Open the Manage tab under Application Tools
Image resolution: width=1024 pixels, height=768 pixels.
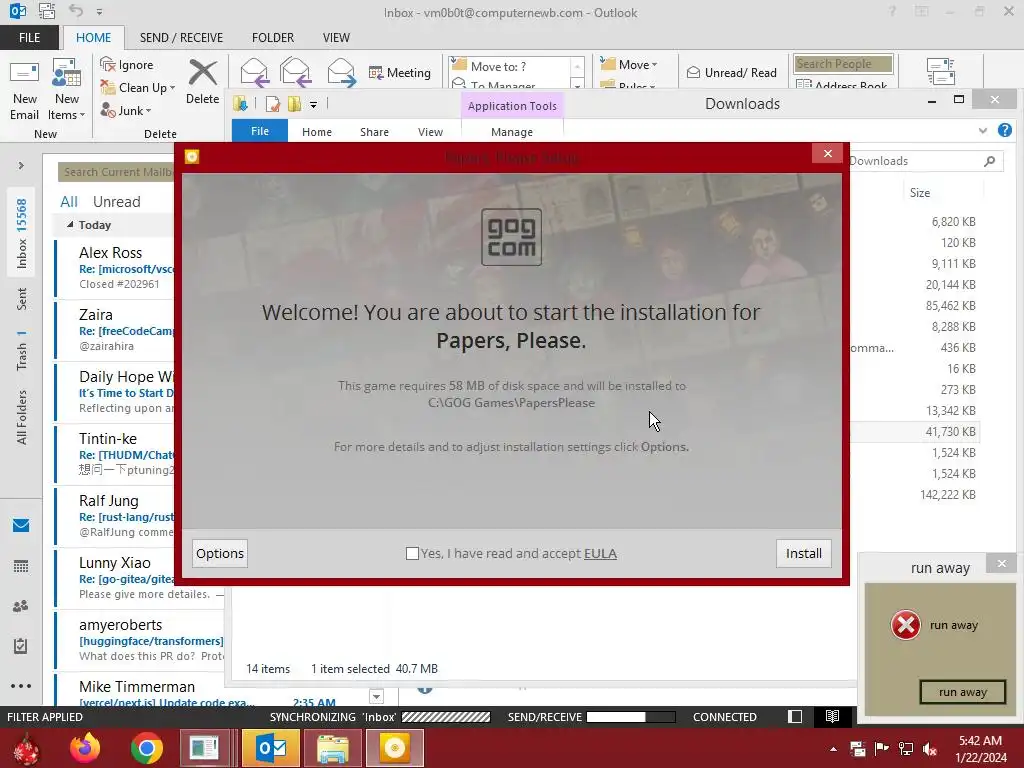512,132
